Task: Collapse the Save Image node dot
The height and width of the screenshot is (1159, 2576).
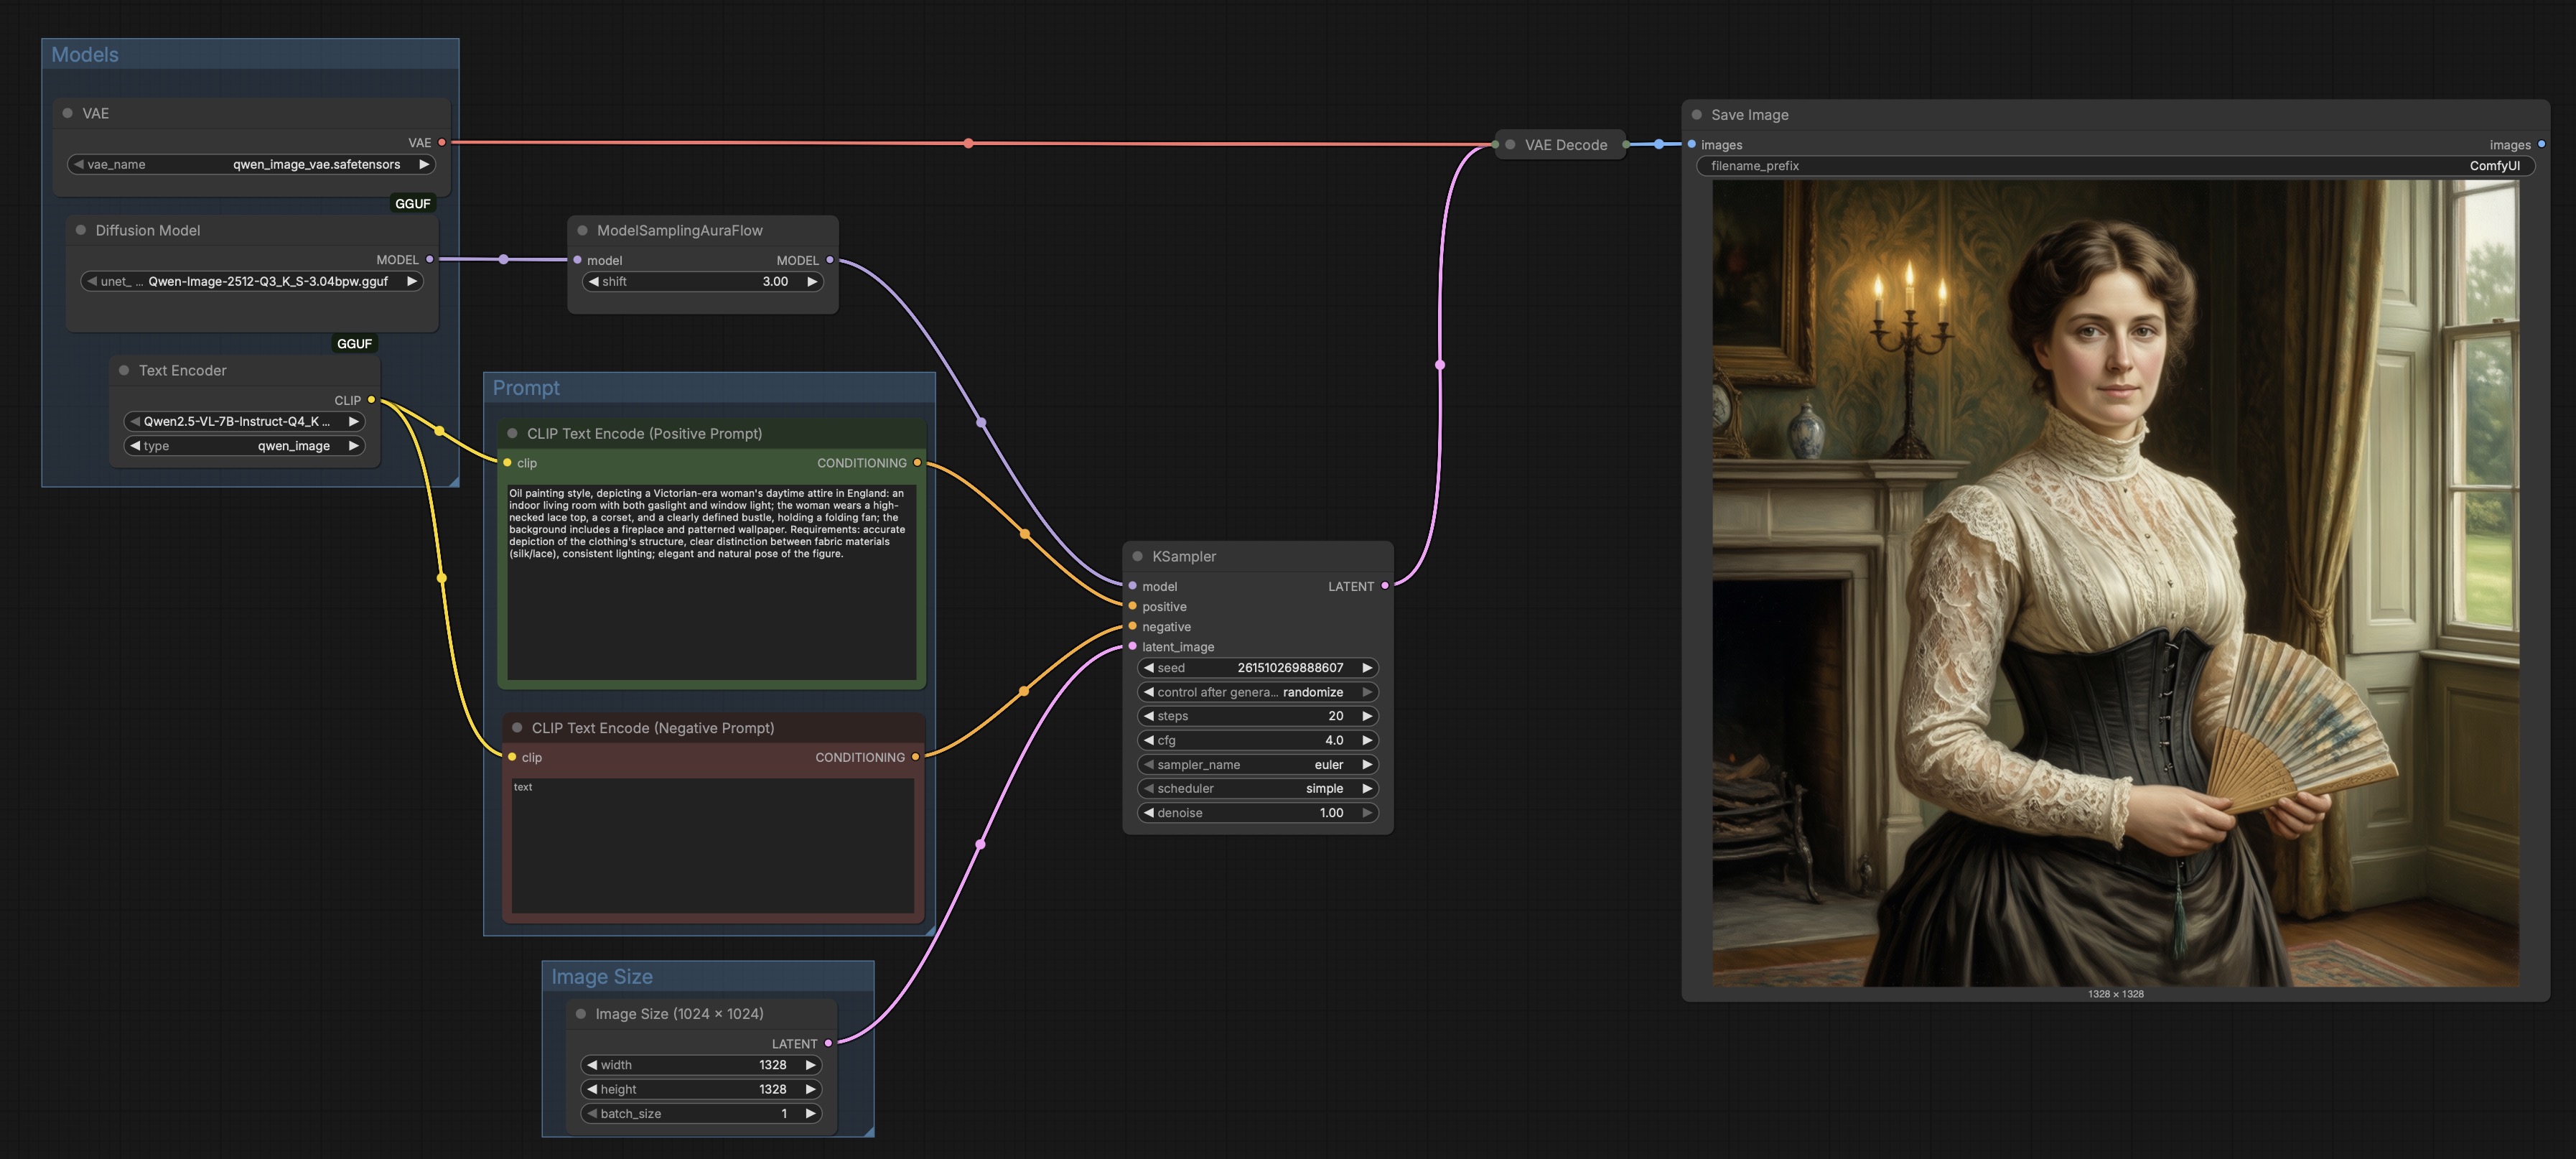Action: click(x=1696, y=114)
